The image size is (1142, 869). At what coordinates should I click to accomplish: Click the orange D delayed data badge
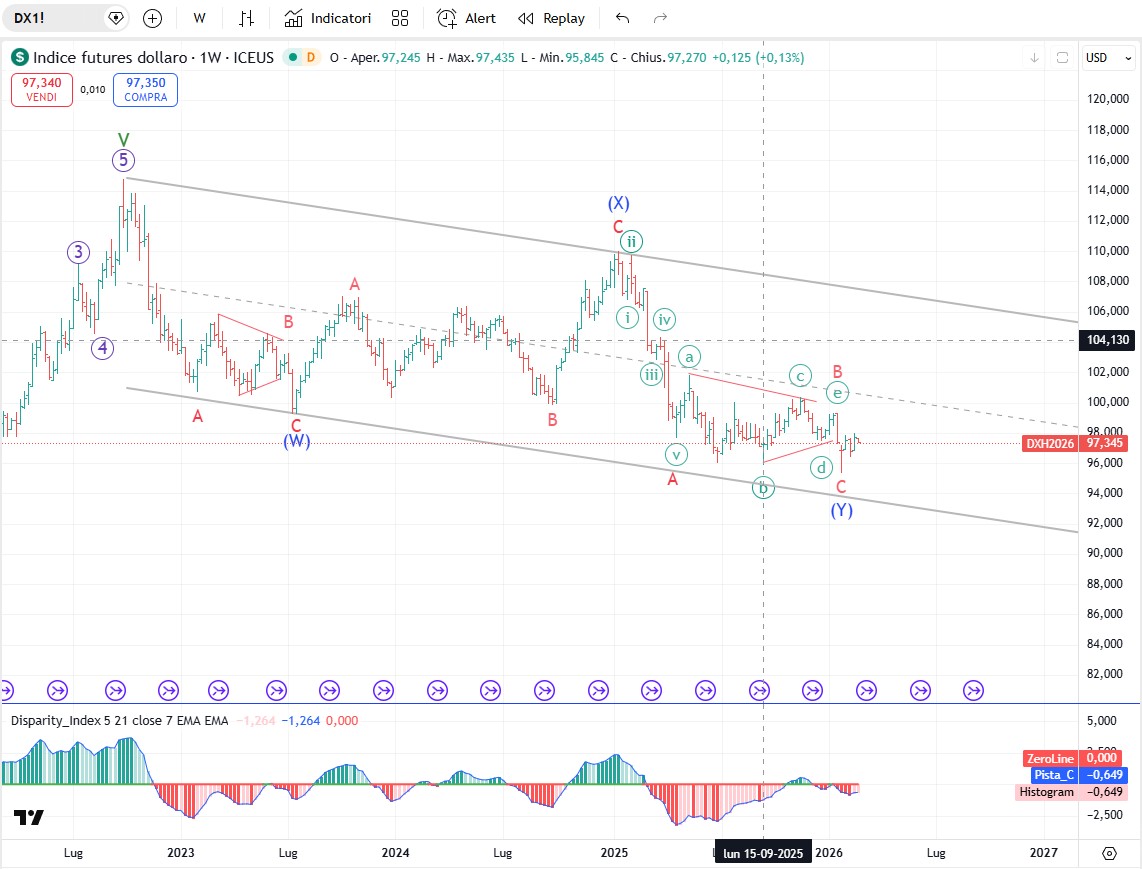tap(311, 57)
